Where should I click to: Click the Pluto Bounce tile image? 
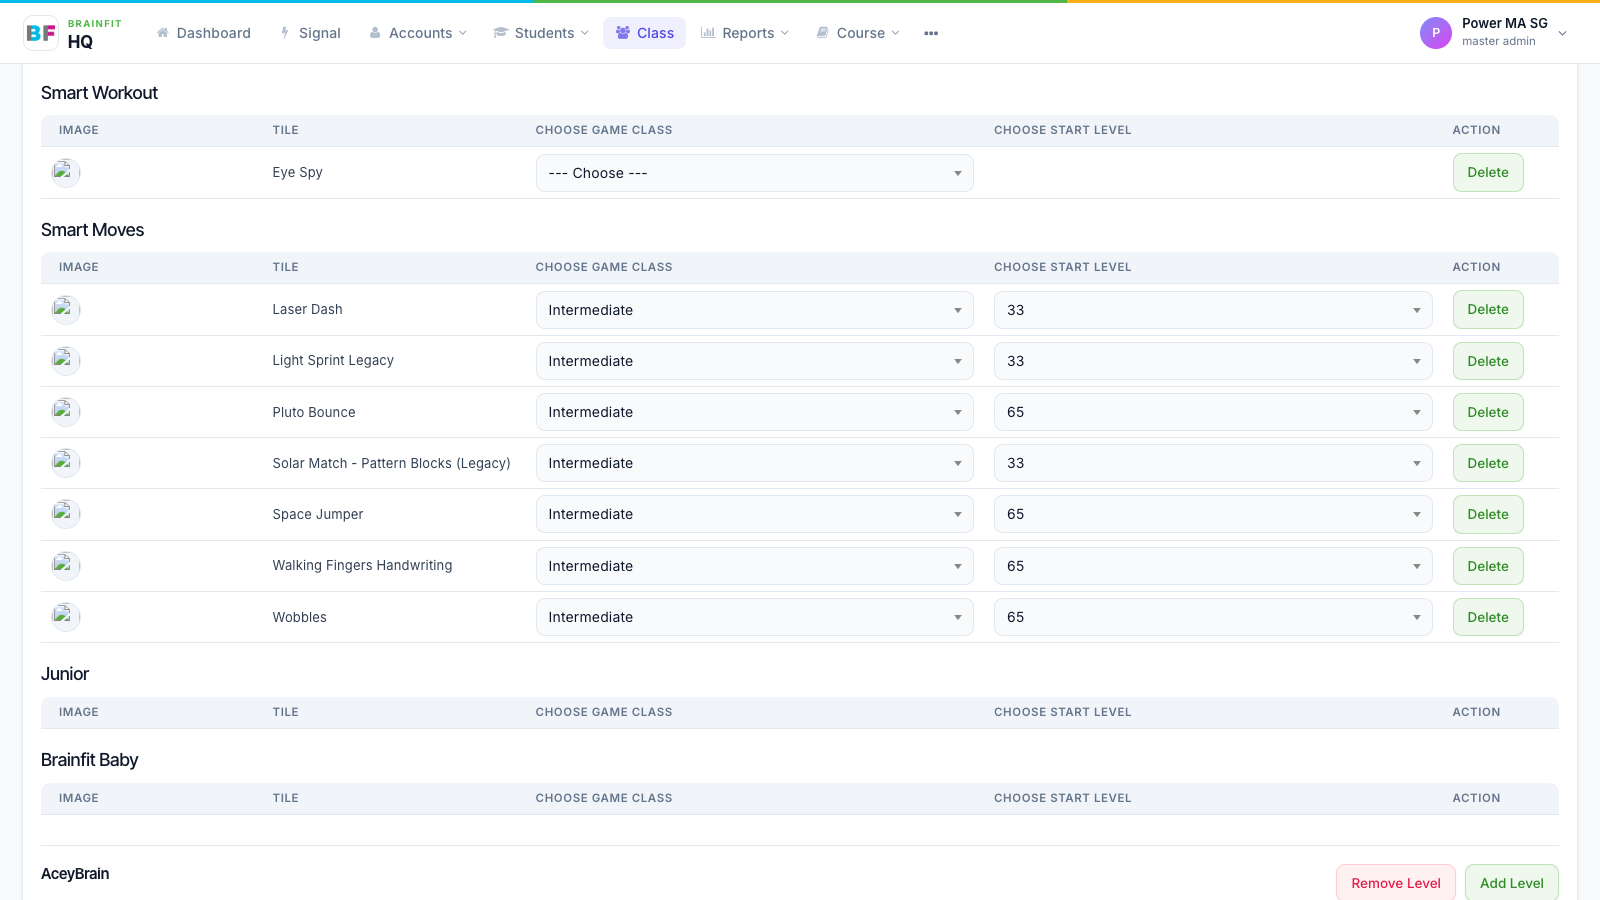[x=66, y=412]
